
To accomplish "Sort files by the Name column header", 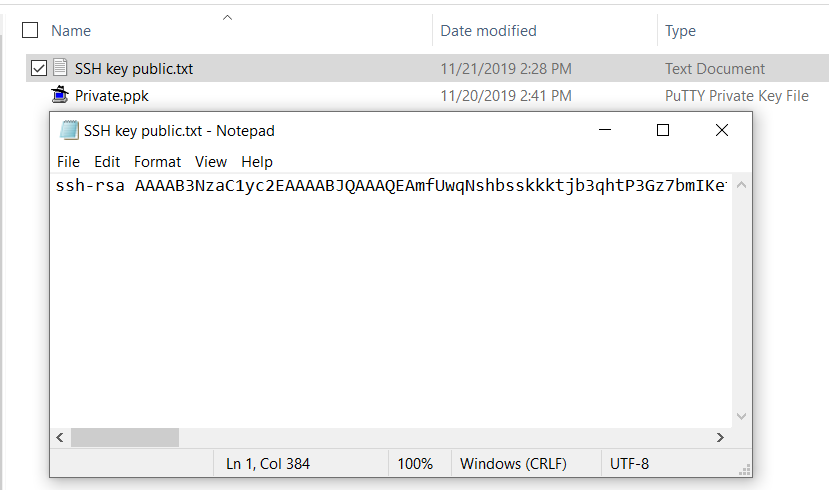I will 71,31.
